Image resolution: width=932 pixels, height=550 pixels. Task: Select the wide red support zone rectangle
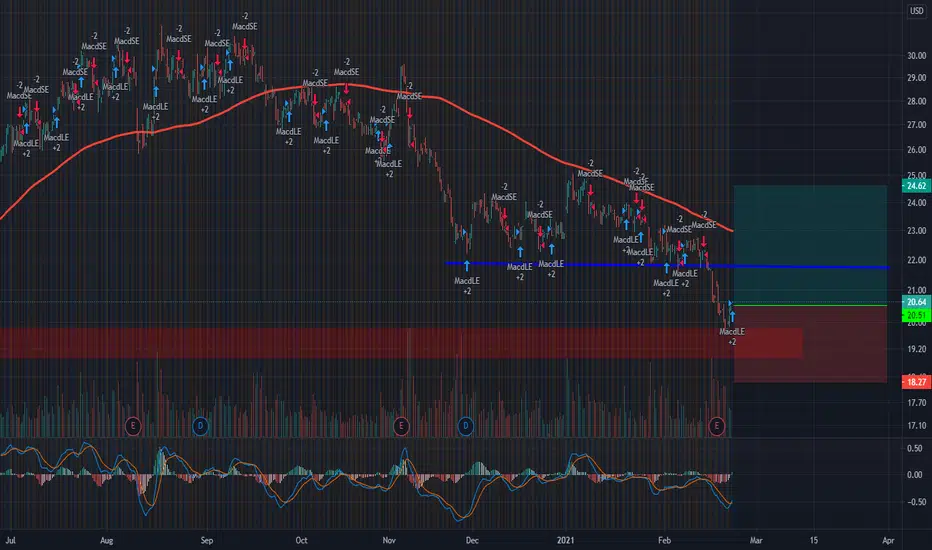[x=401, y=343]
